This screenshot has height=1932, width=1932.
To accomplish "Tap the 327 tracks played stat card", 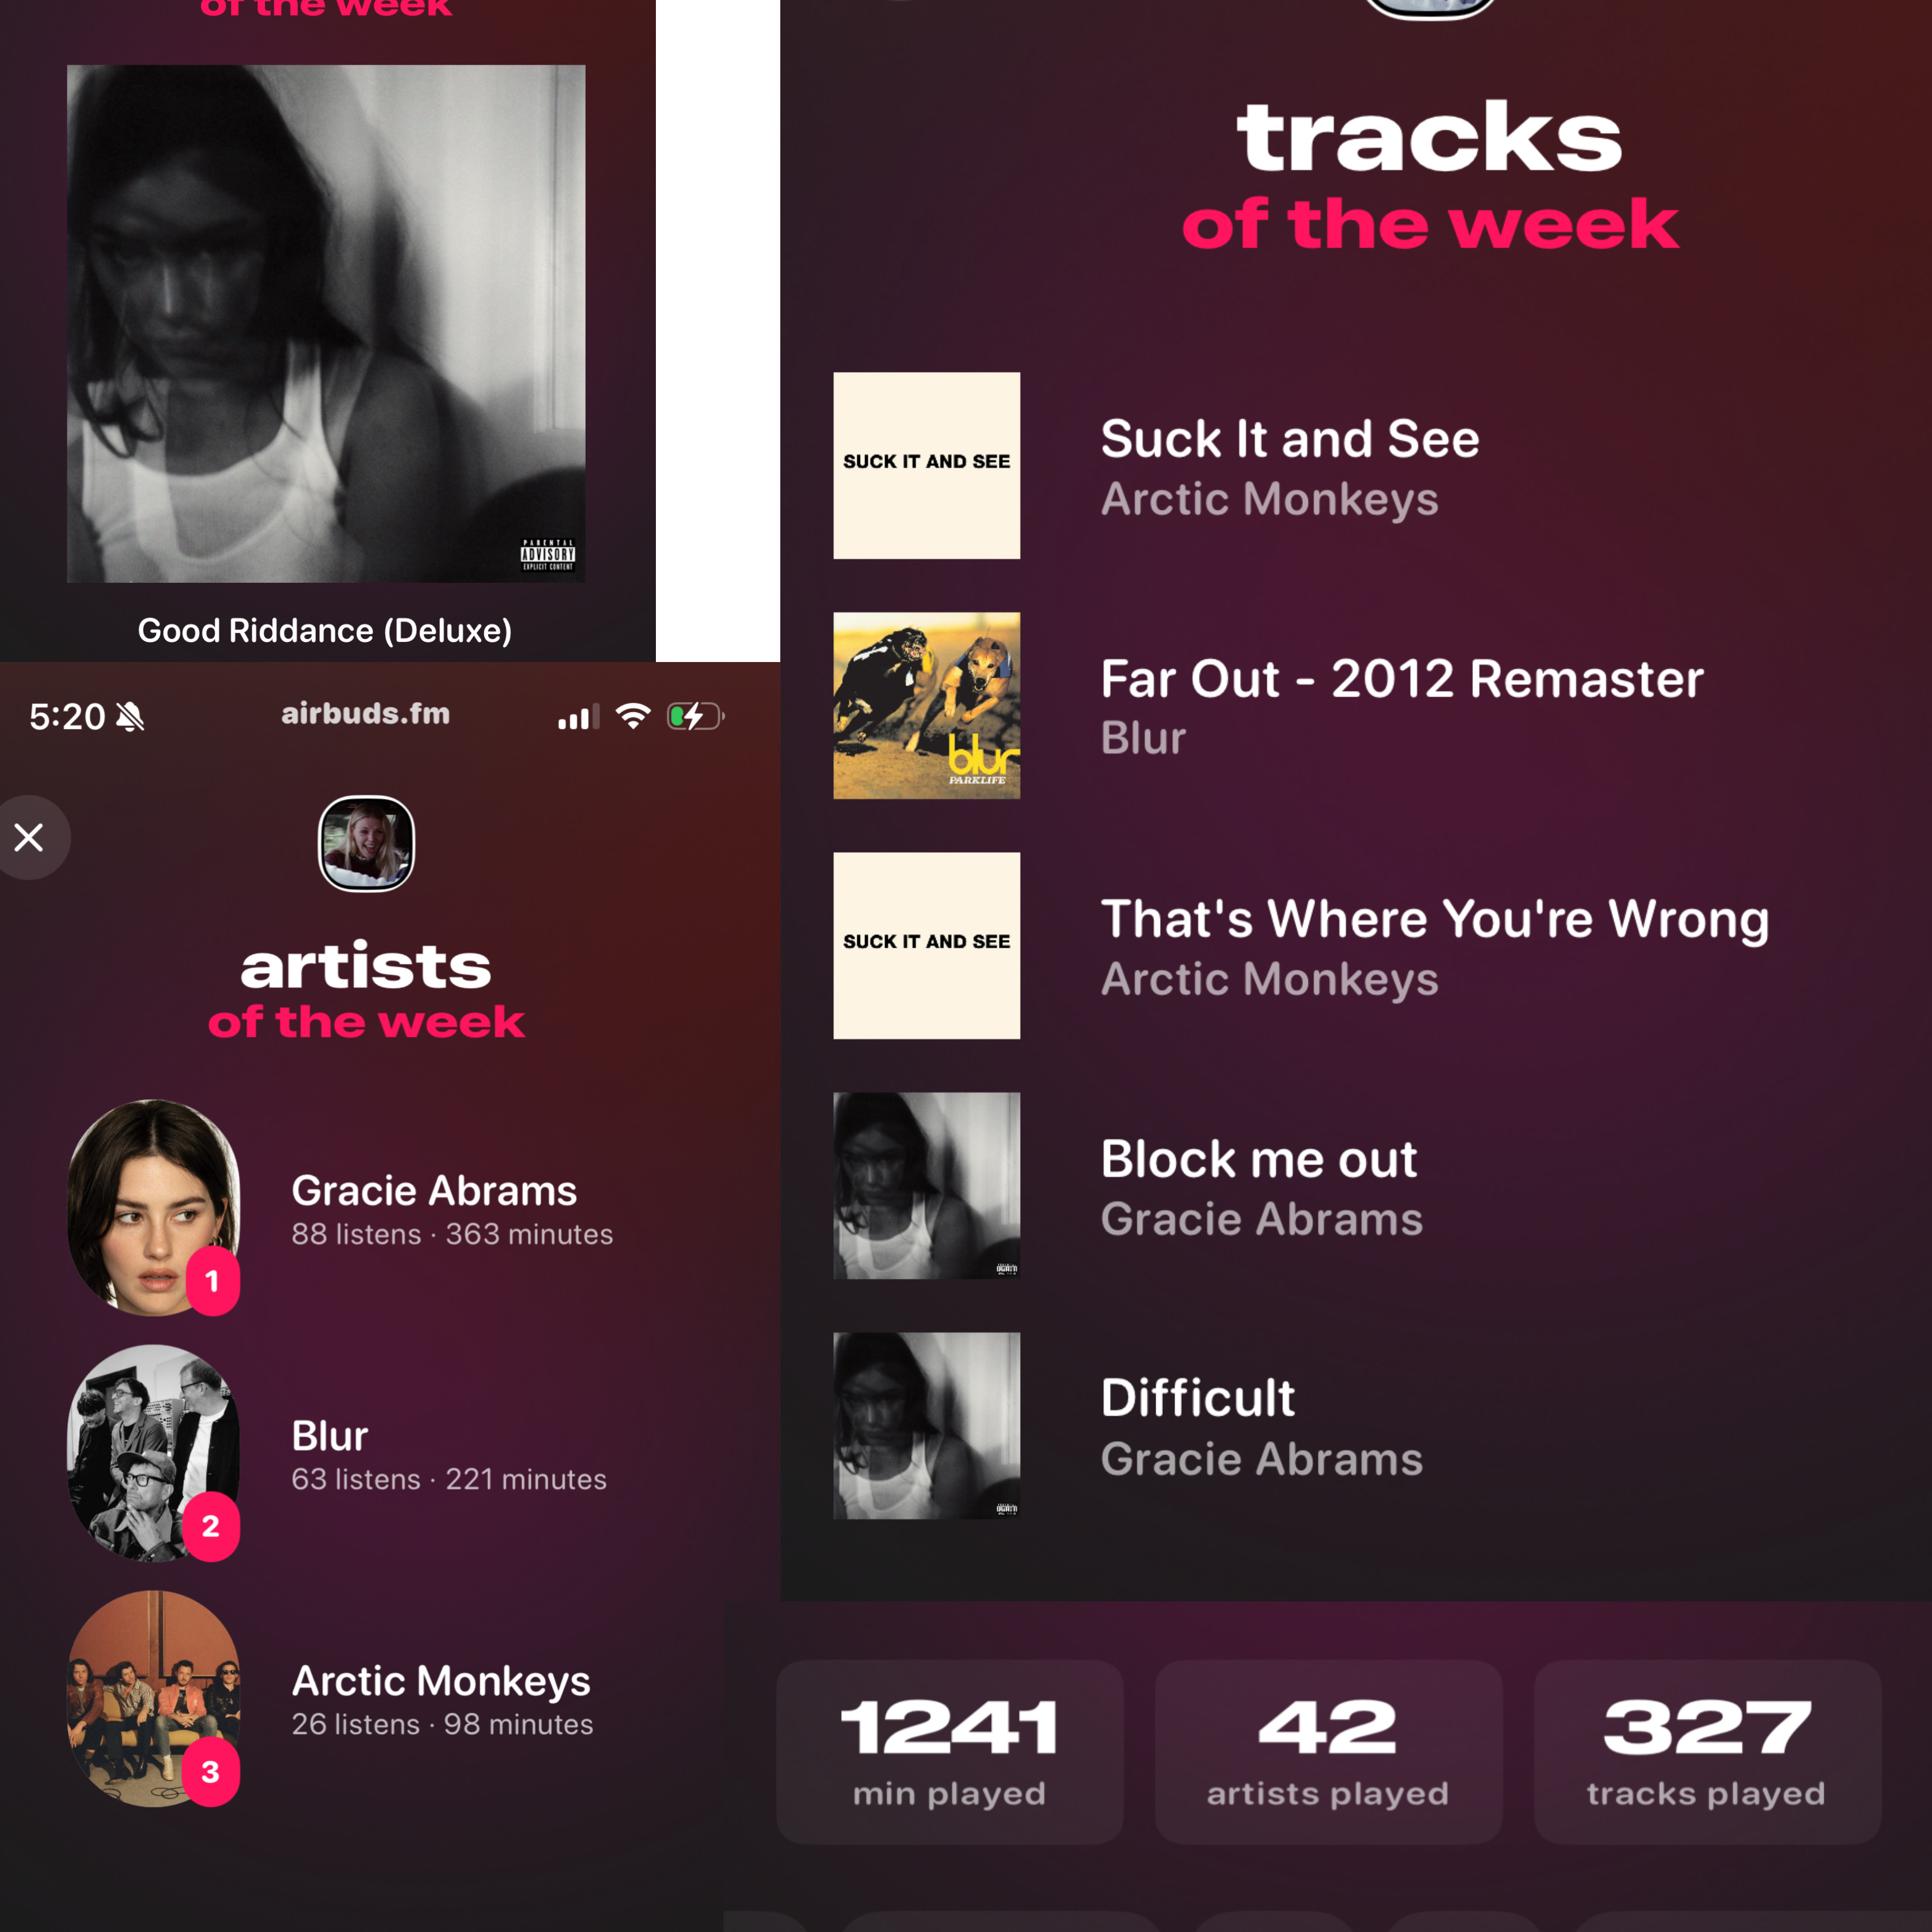I will click(1708, 1752).
